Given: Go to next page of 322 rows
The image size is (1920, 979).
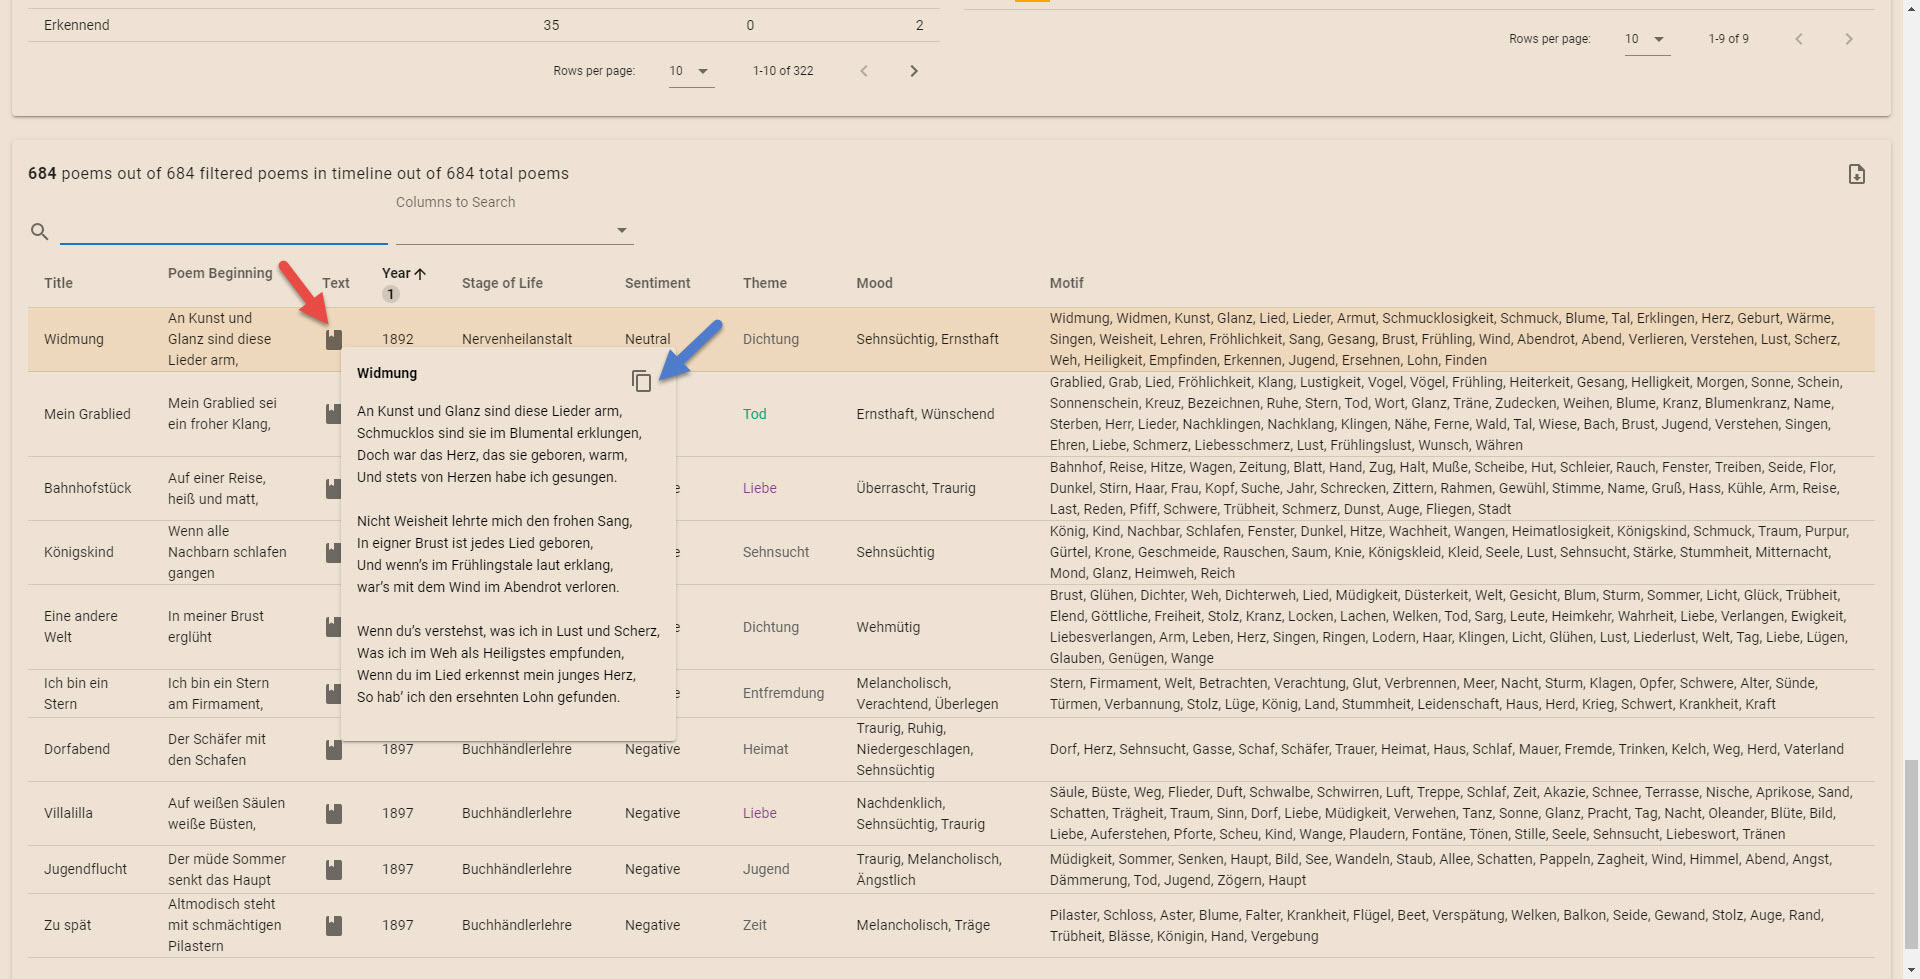Looking at the screenshot, I should (913, 71).
